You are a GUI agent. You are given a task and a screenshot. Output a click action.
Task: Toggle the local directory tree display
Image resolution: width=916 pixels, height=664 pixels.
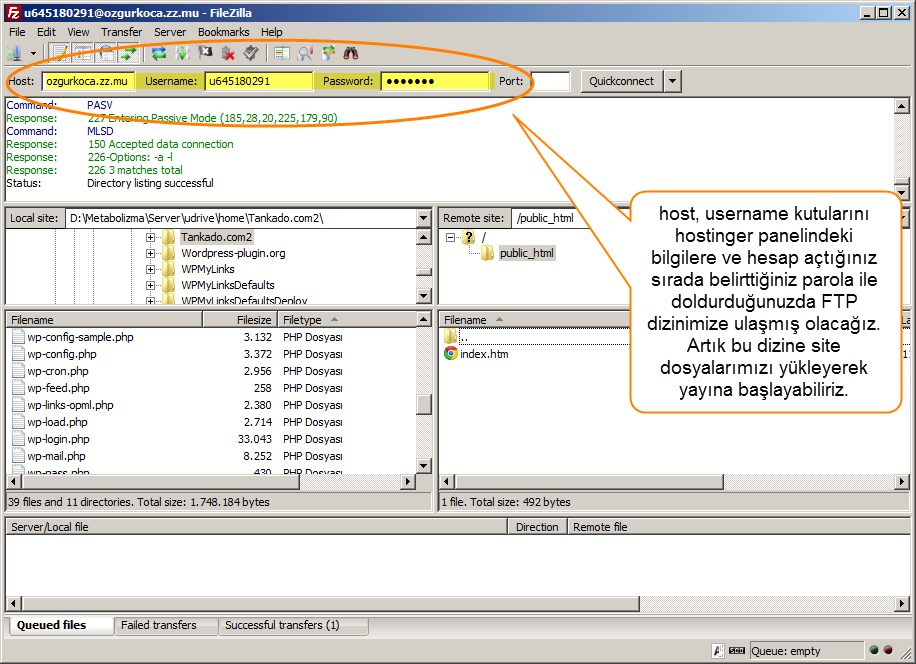(82, 54)
